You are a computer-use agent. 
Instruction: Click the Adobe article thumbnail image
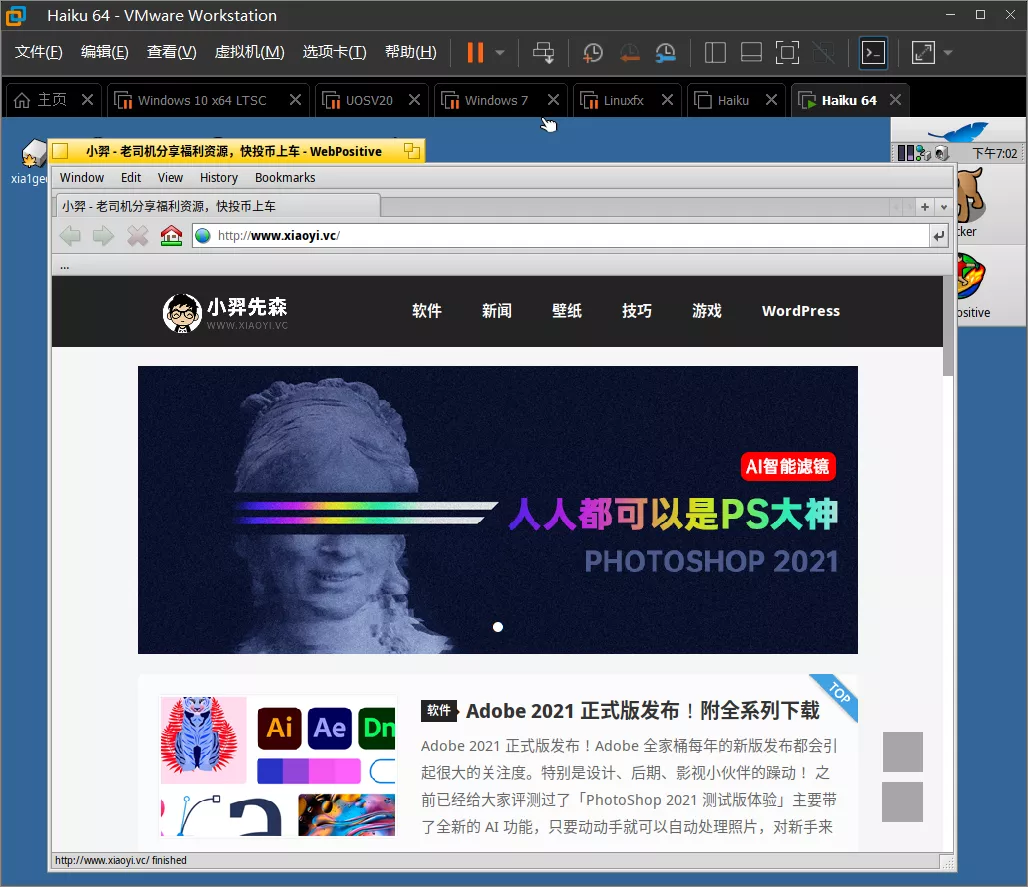[x=279, y=766]
